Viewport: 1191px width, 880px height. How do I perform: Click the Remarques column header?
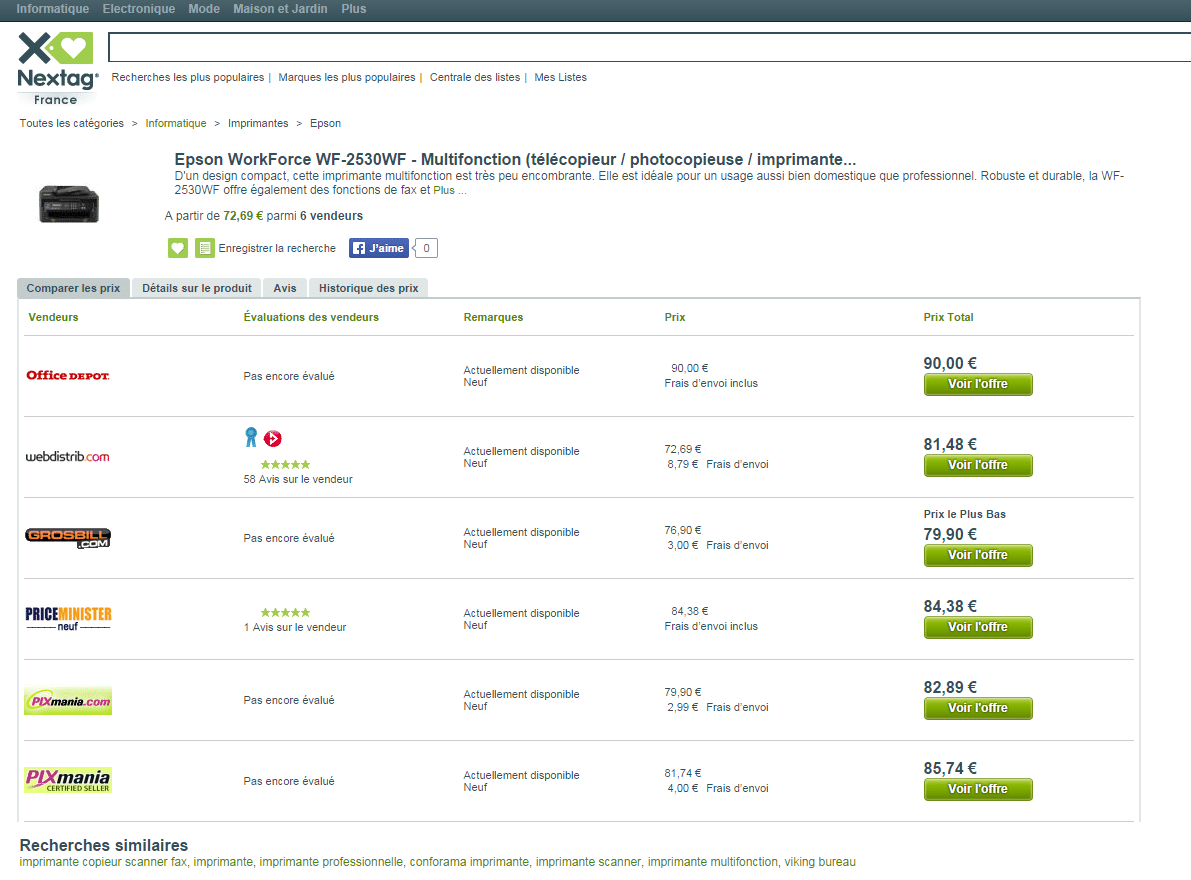coord(493,317)
